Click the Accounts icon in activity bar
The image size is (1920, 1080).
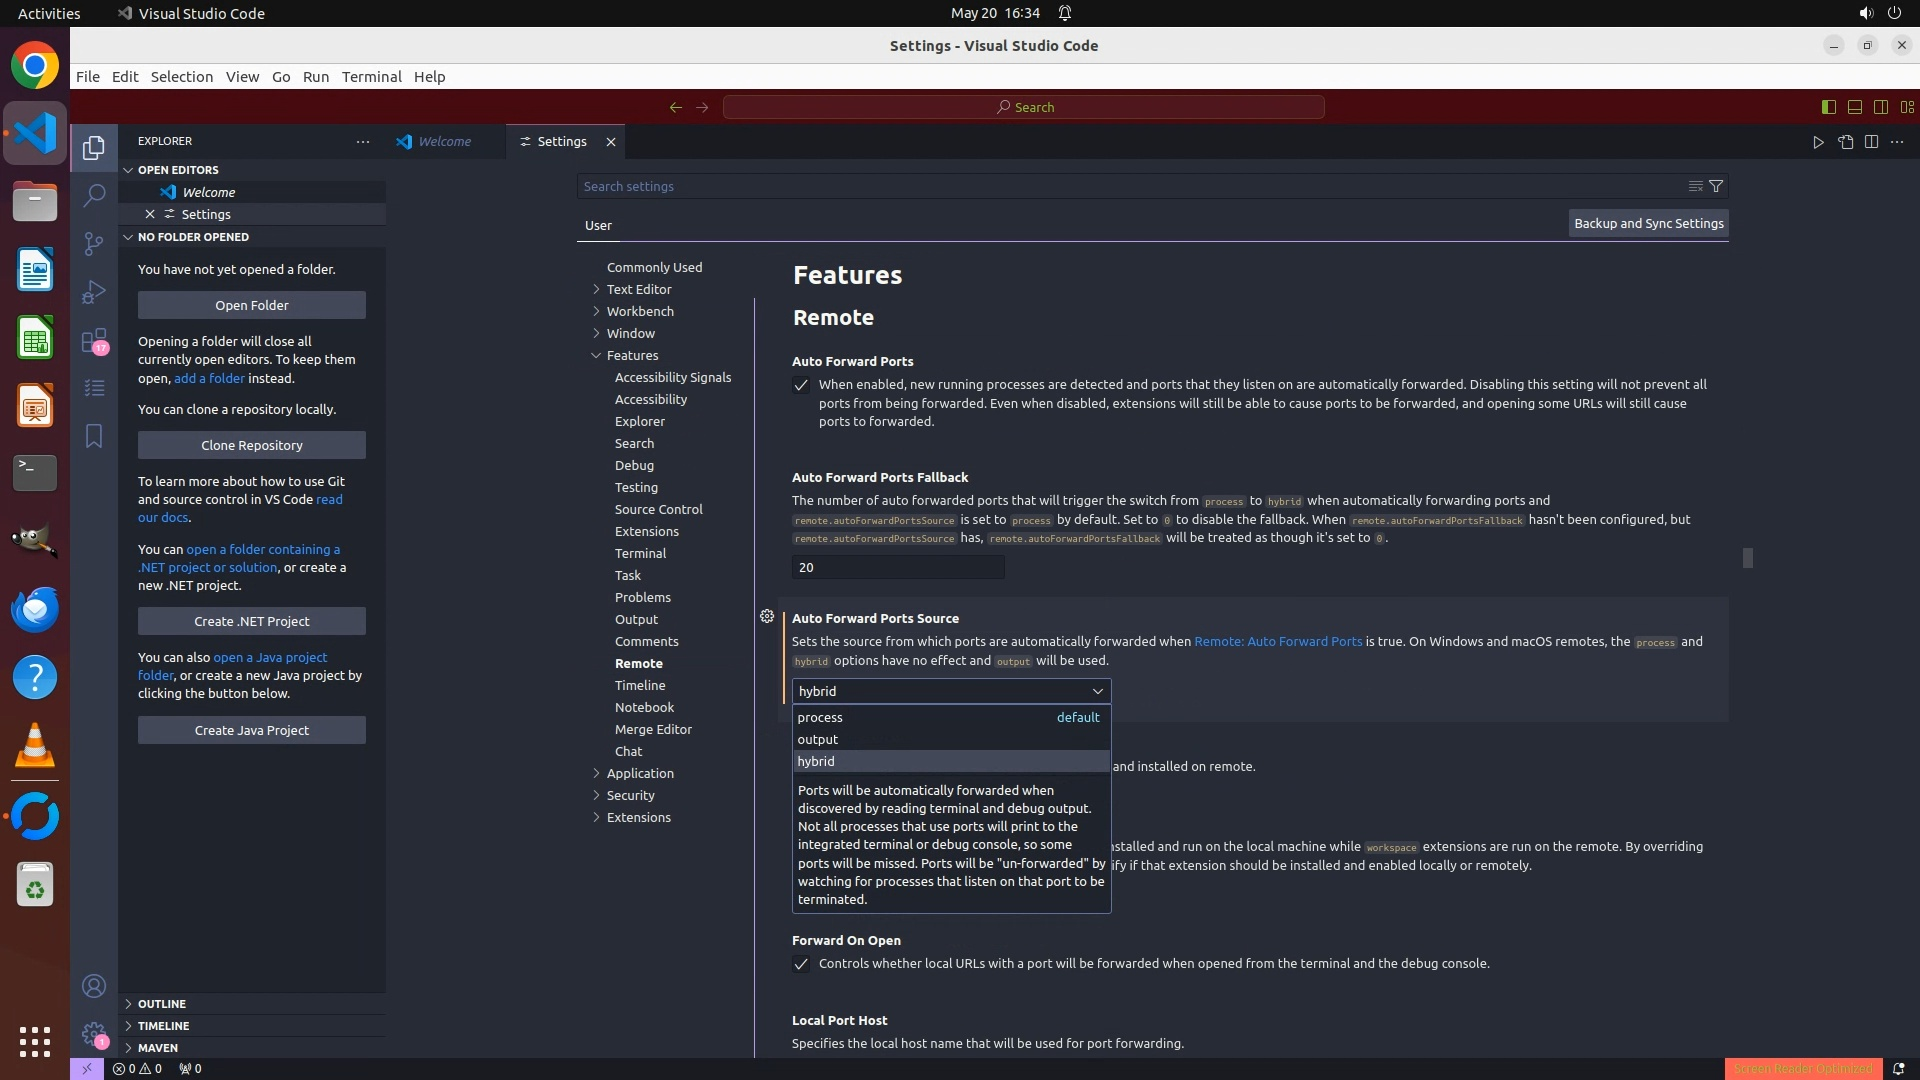(x=94, y=987)
